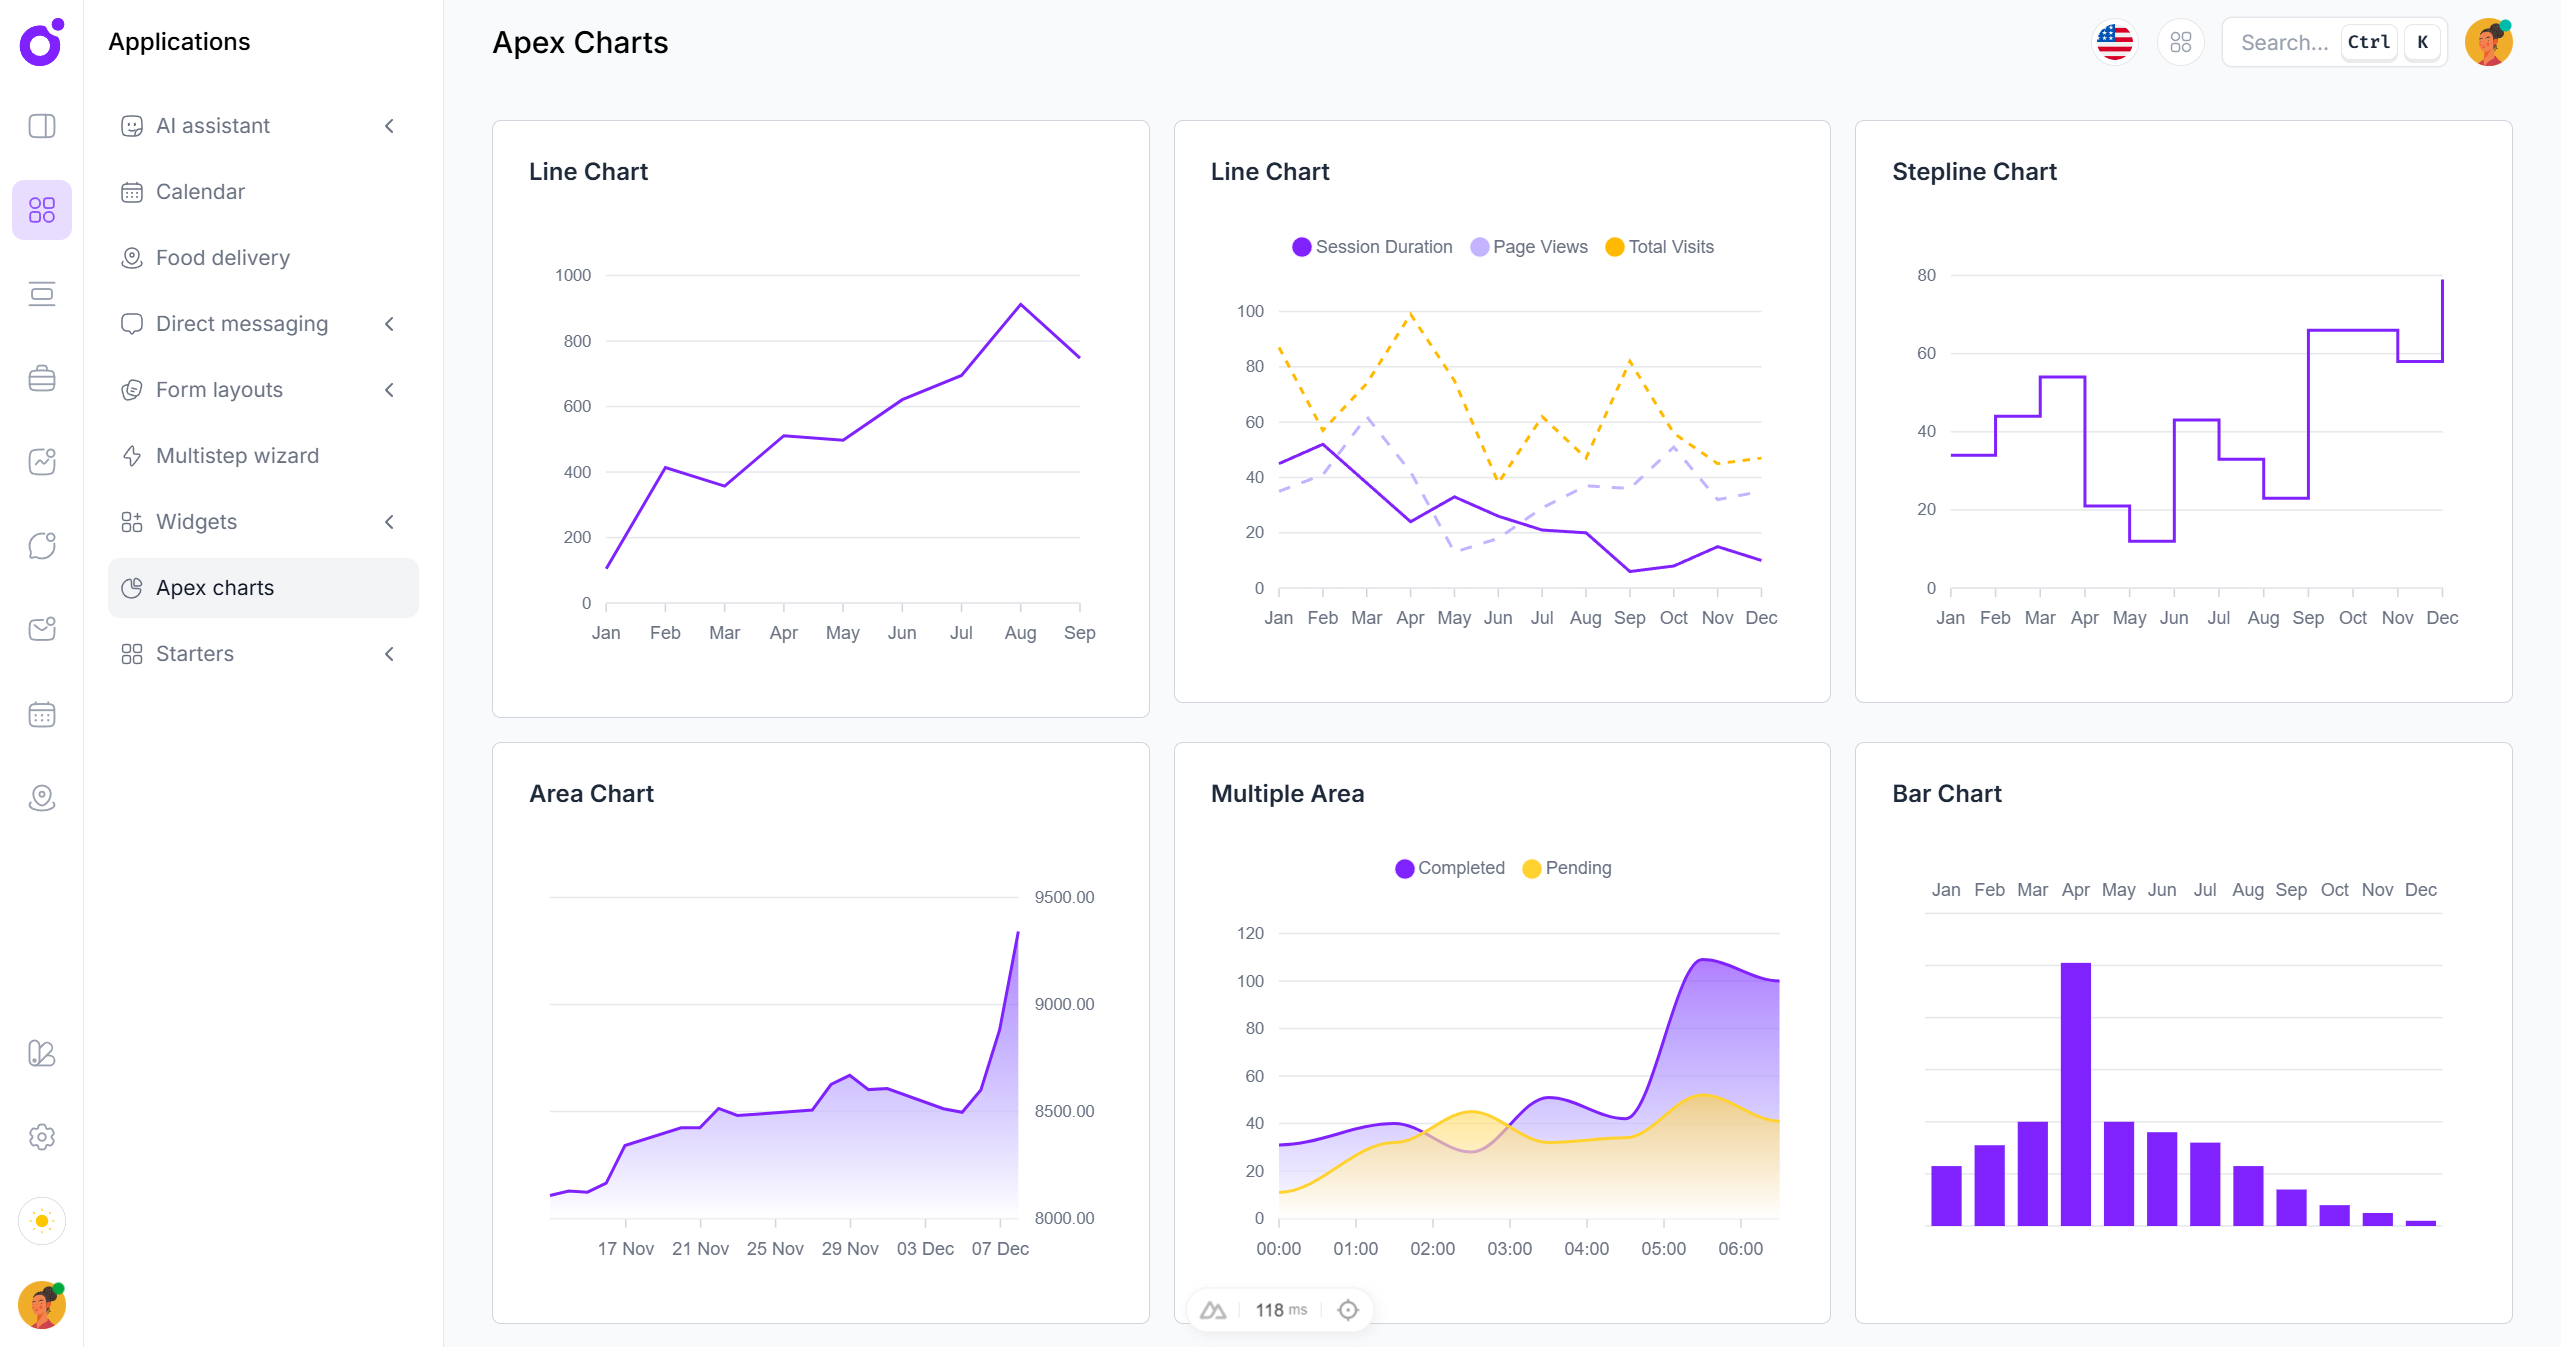This screenshot has height=1347, width=2561.
Task: Click the mail envelope rail icon
Action: point(42,629)
